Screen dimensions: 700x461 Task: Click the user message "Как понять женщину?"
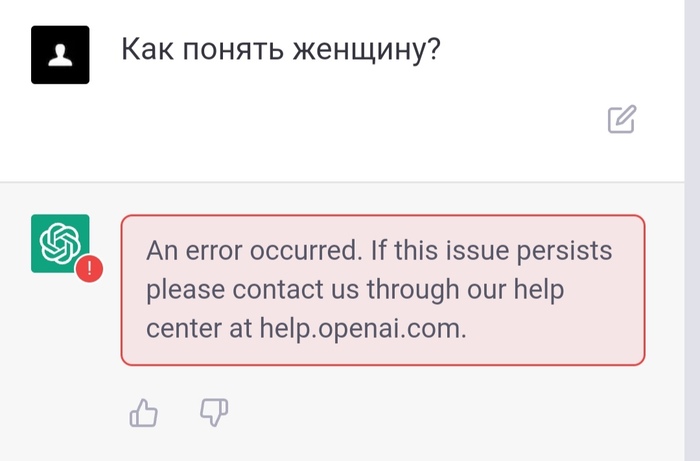(x=281, y=49)
